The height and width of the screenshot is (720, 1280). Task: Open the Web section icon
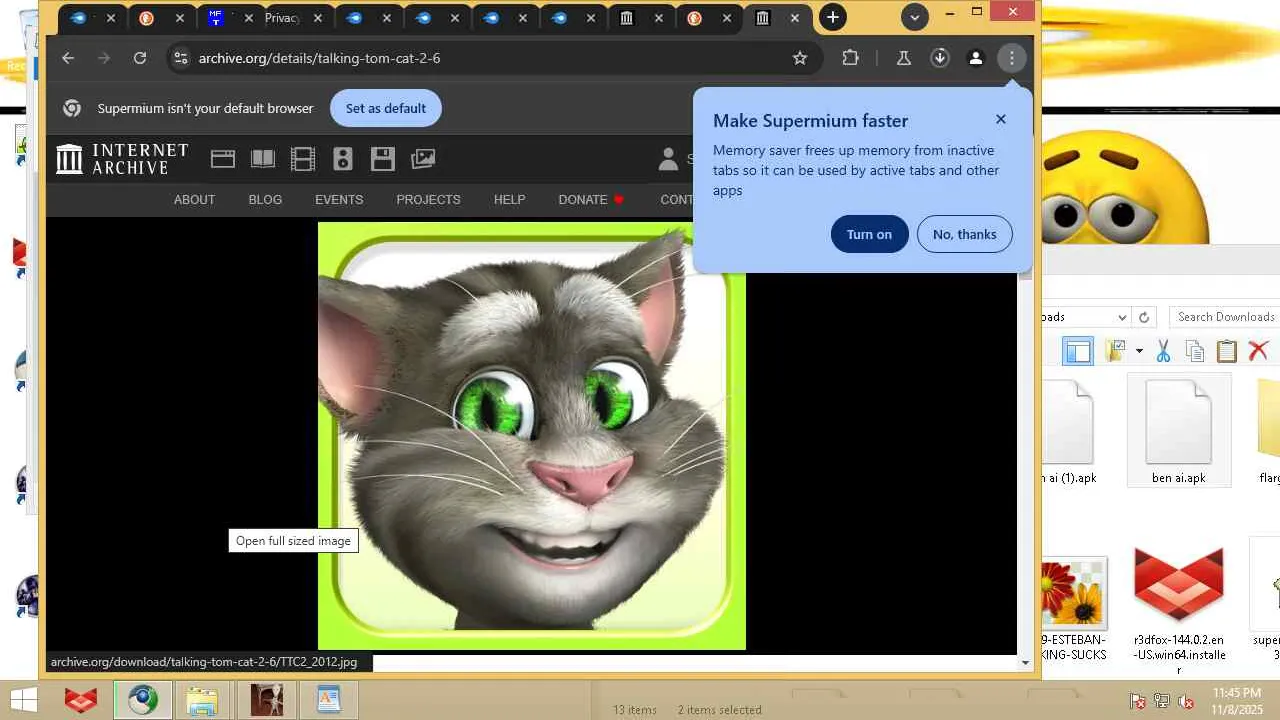(x=223, y=158)
